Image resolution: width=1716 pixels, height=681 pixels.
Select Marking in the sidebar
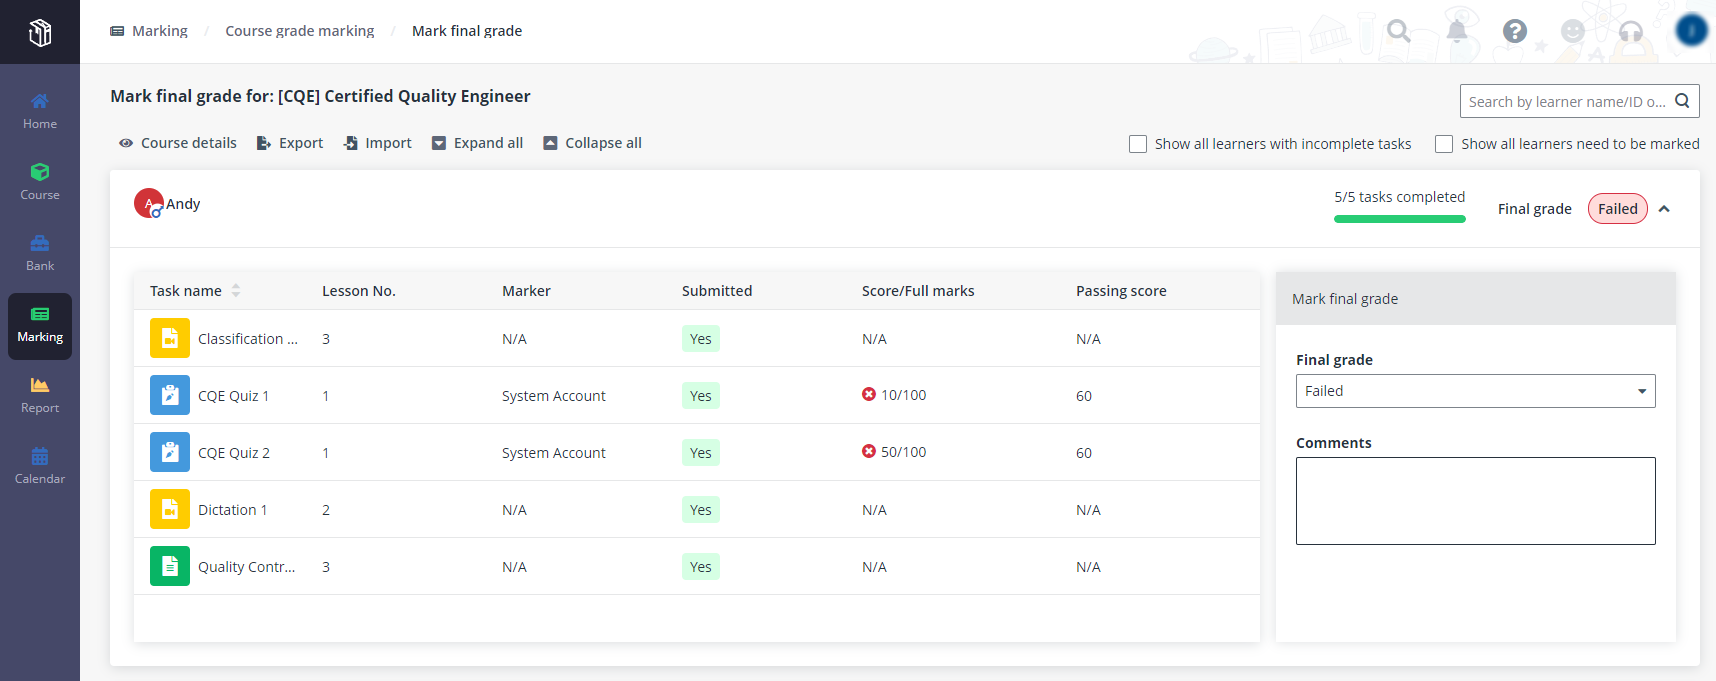pos(40,326)
